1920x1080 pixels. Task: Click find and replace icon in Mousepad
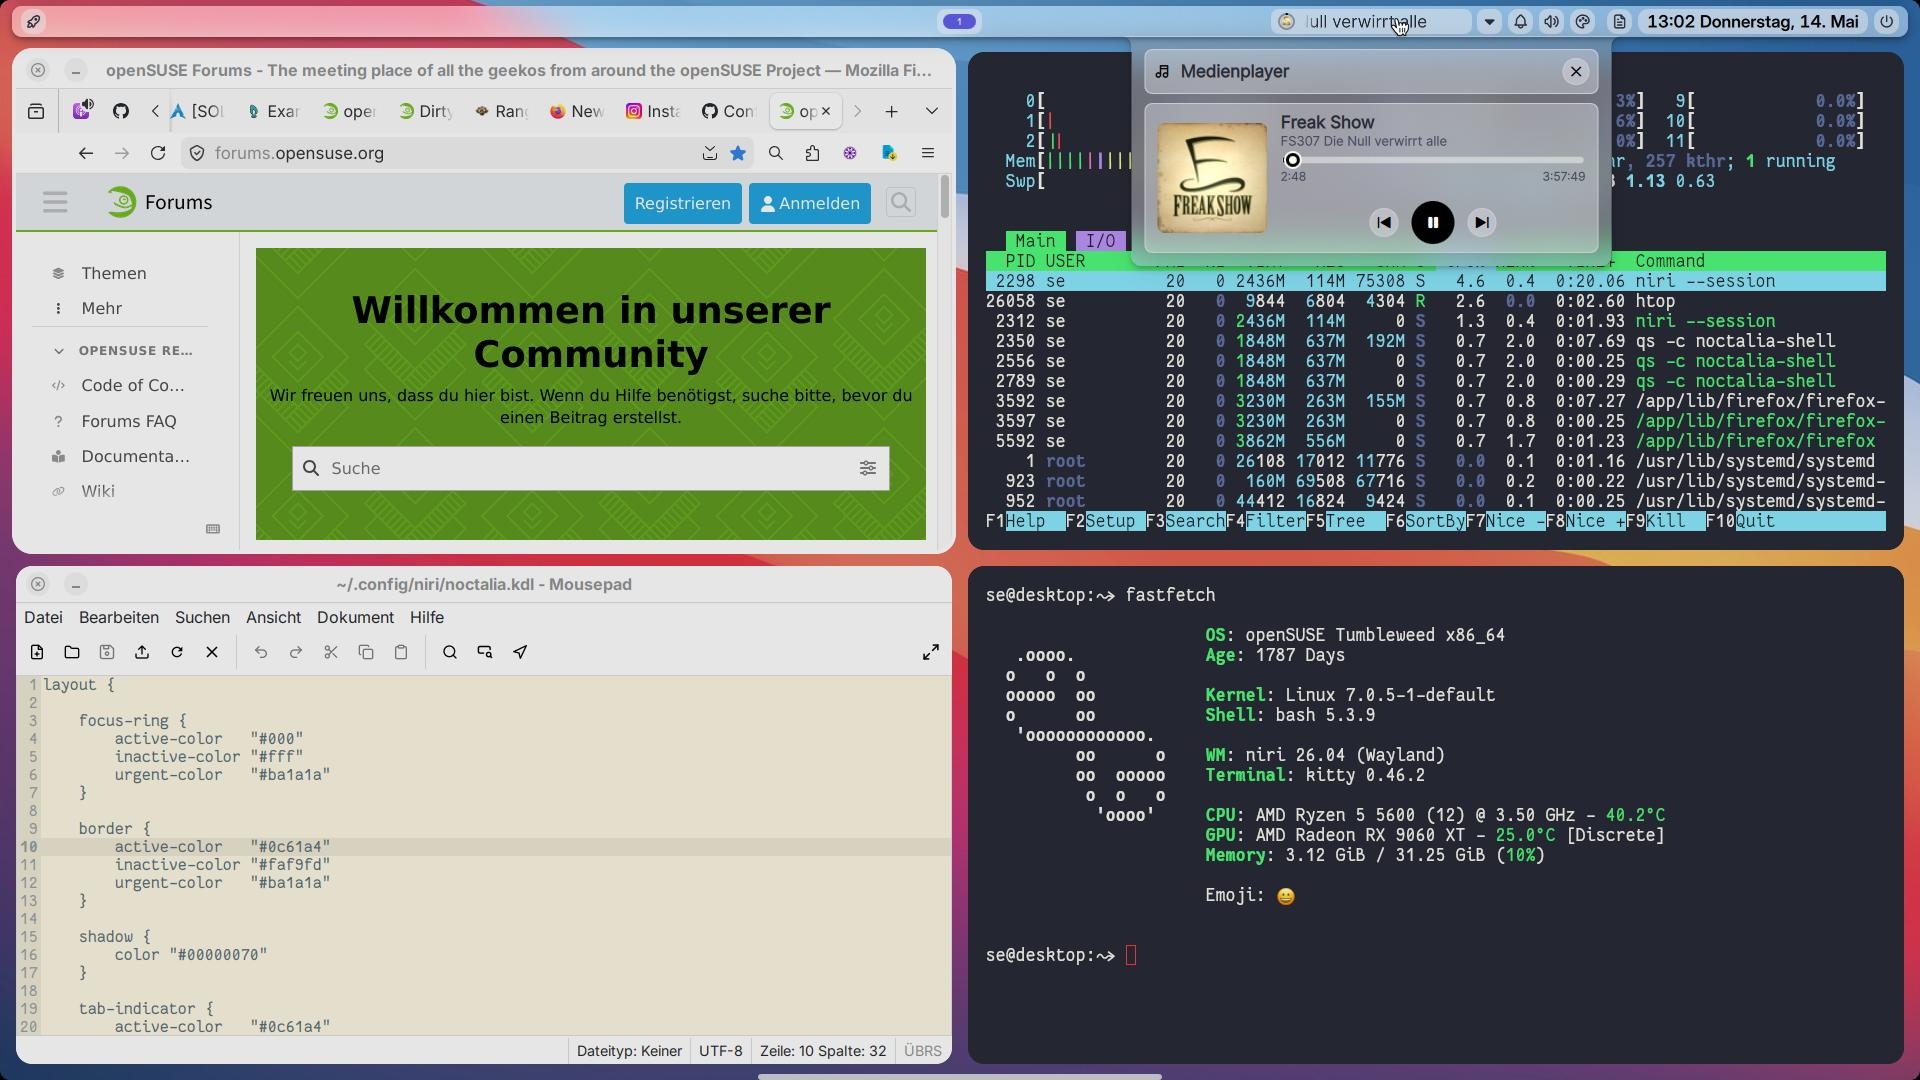(485, 652)
